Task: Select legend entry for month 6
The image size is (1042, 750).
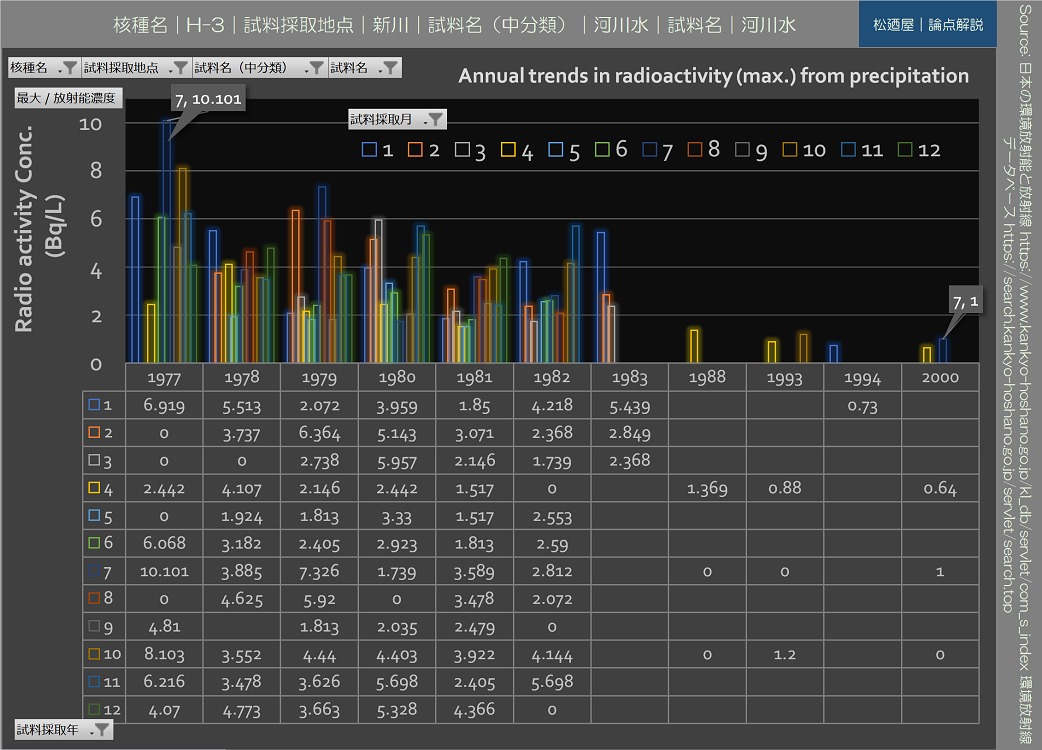Action: [611, 150]
